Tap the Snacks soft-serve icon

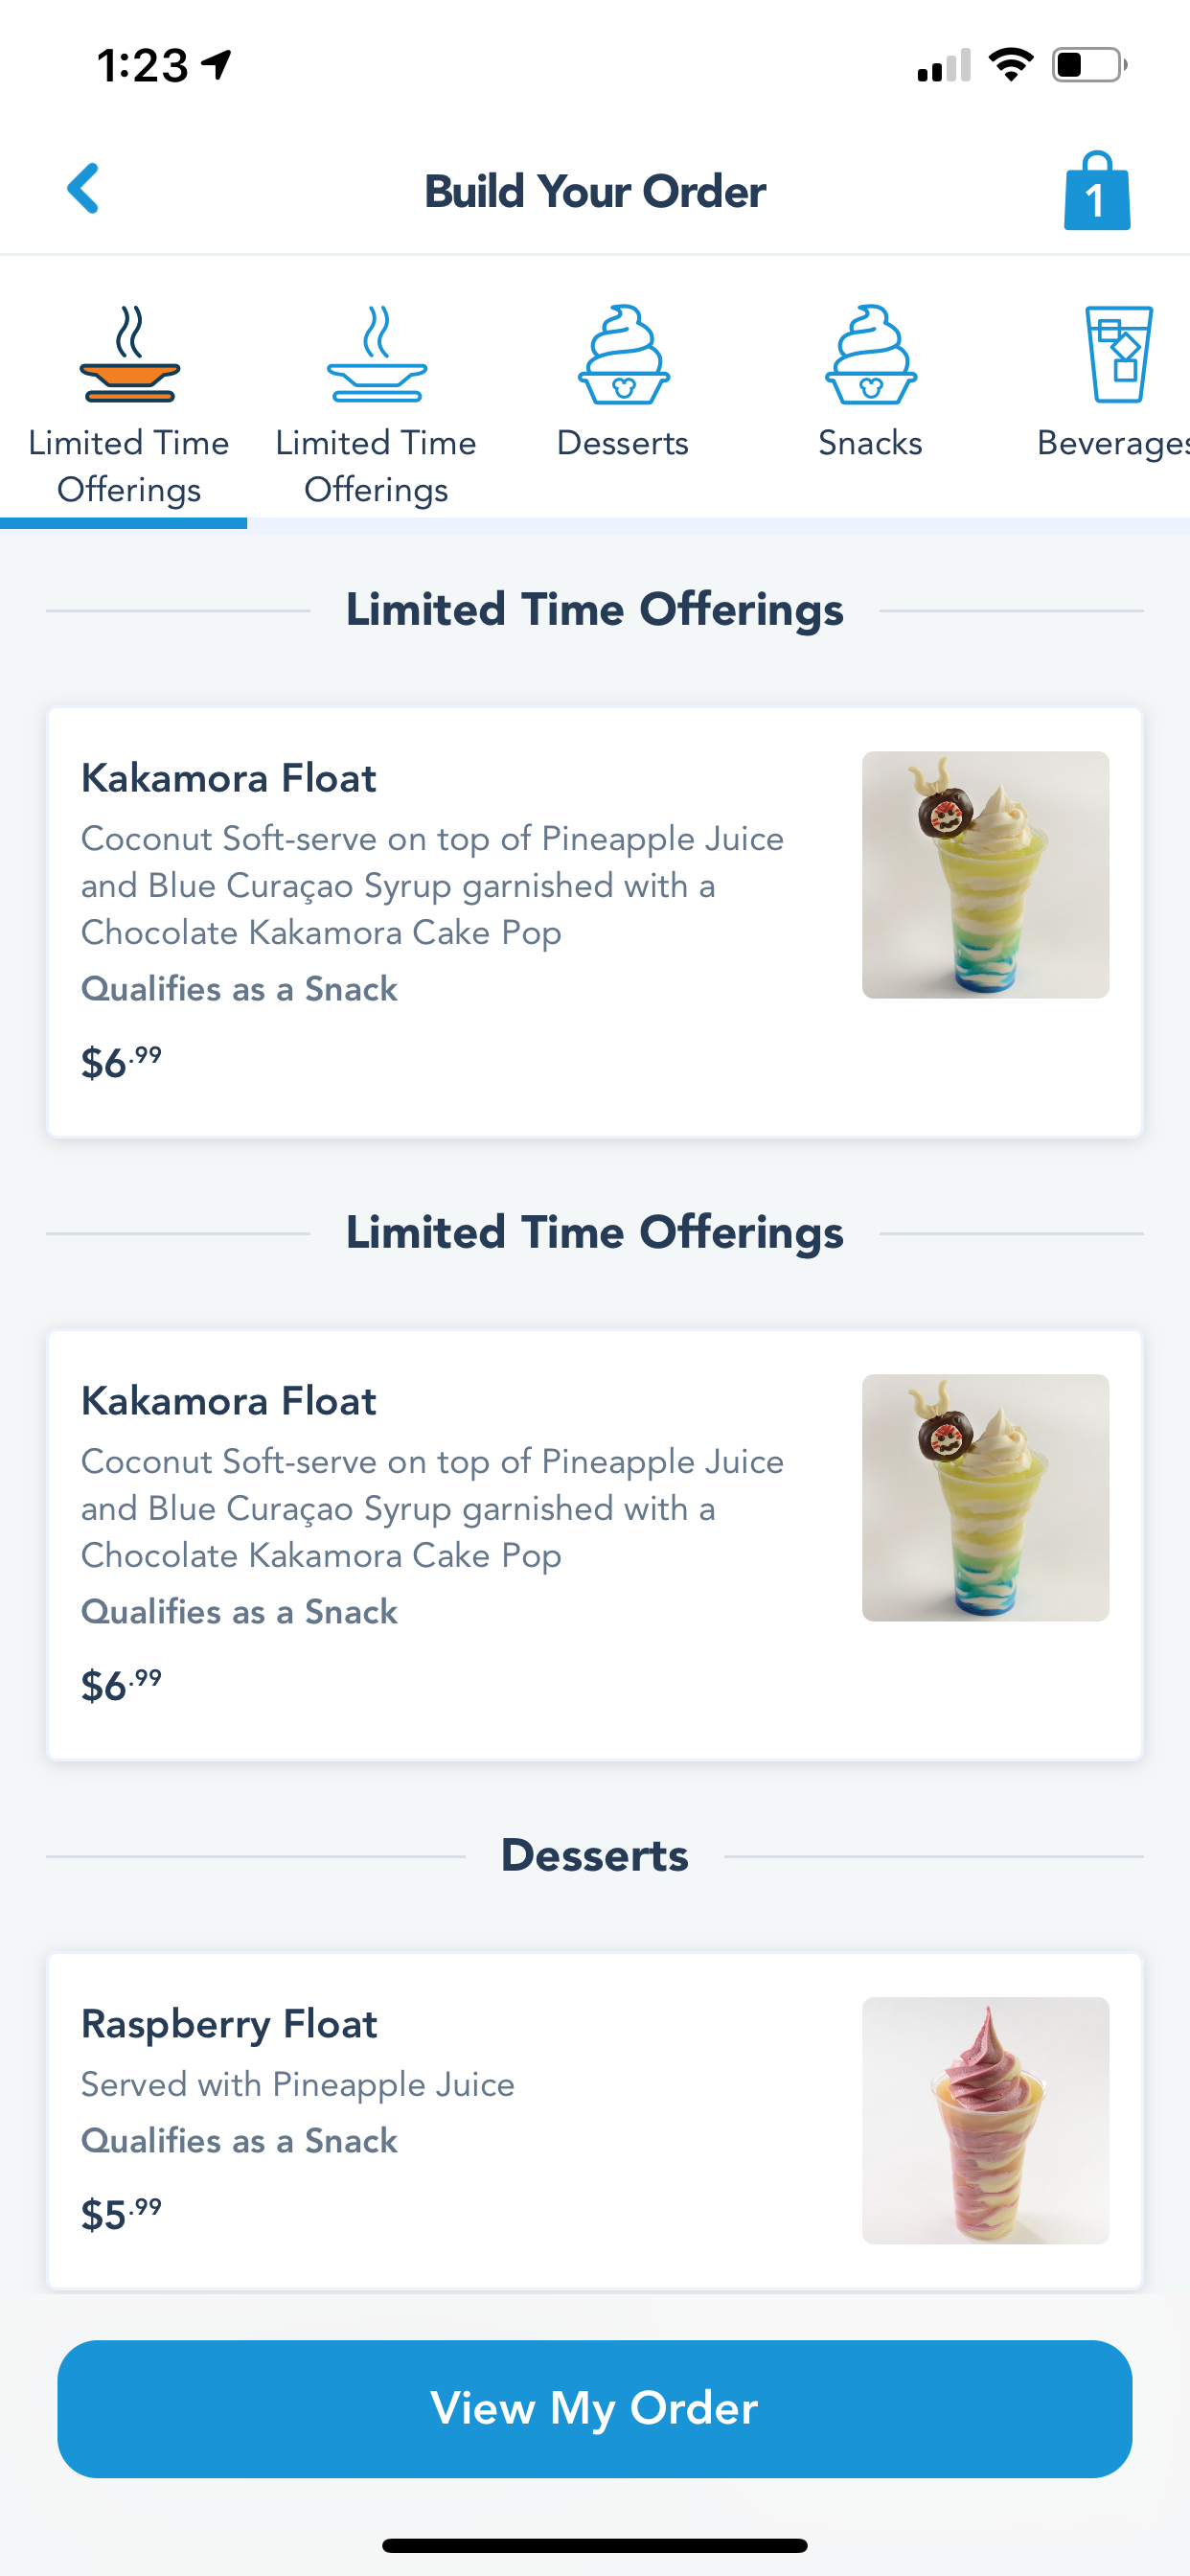click(x=870, y=355)
